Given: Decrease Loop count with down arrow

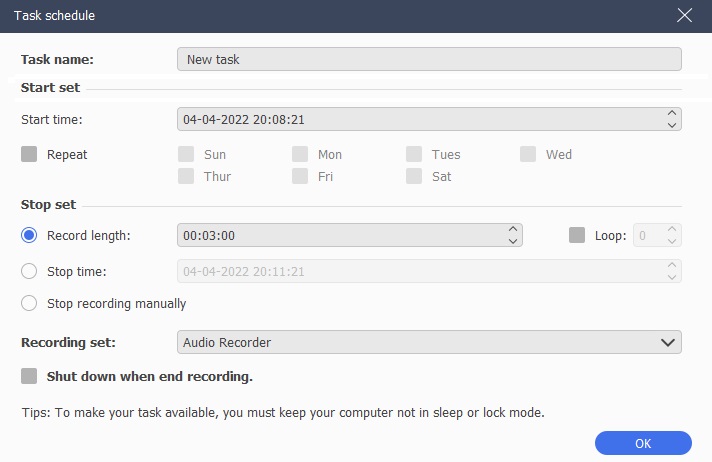Looking at the screenshot, I should [x=672, y=241].
